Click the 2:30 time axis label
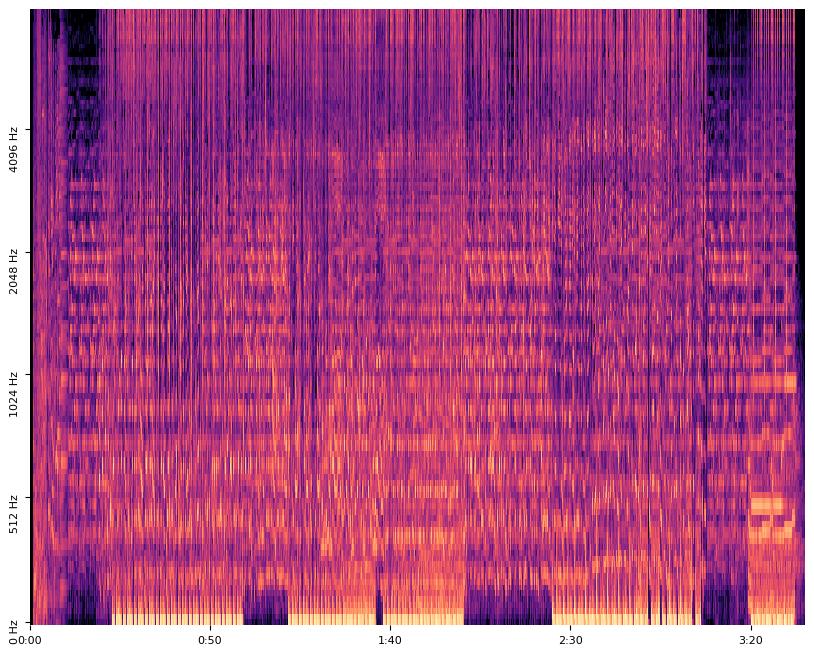 tap(570, 640)
